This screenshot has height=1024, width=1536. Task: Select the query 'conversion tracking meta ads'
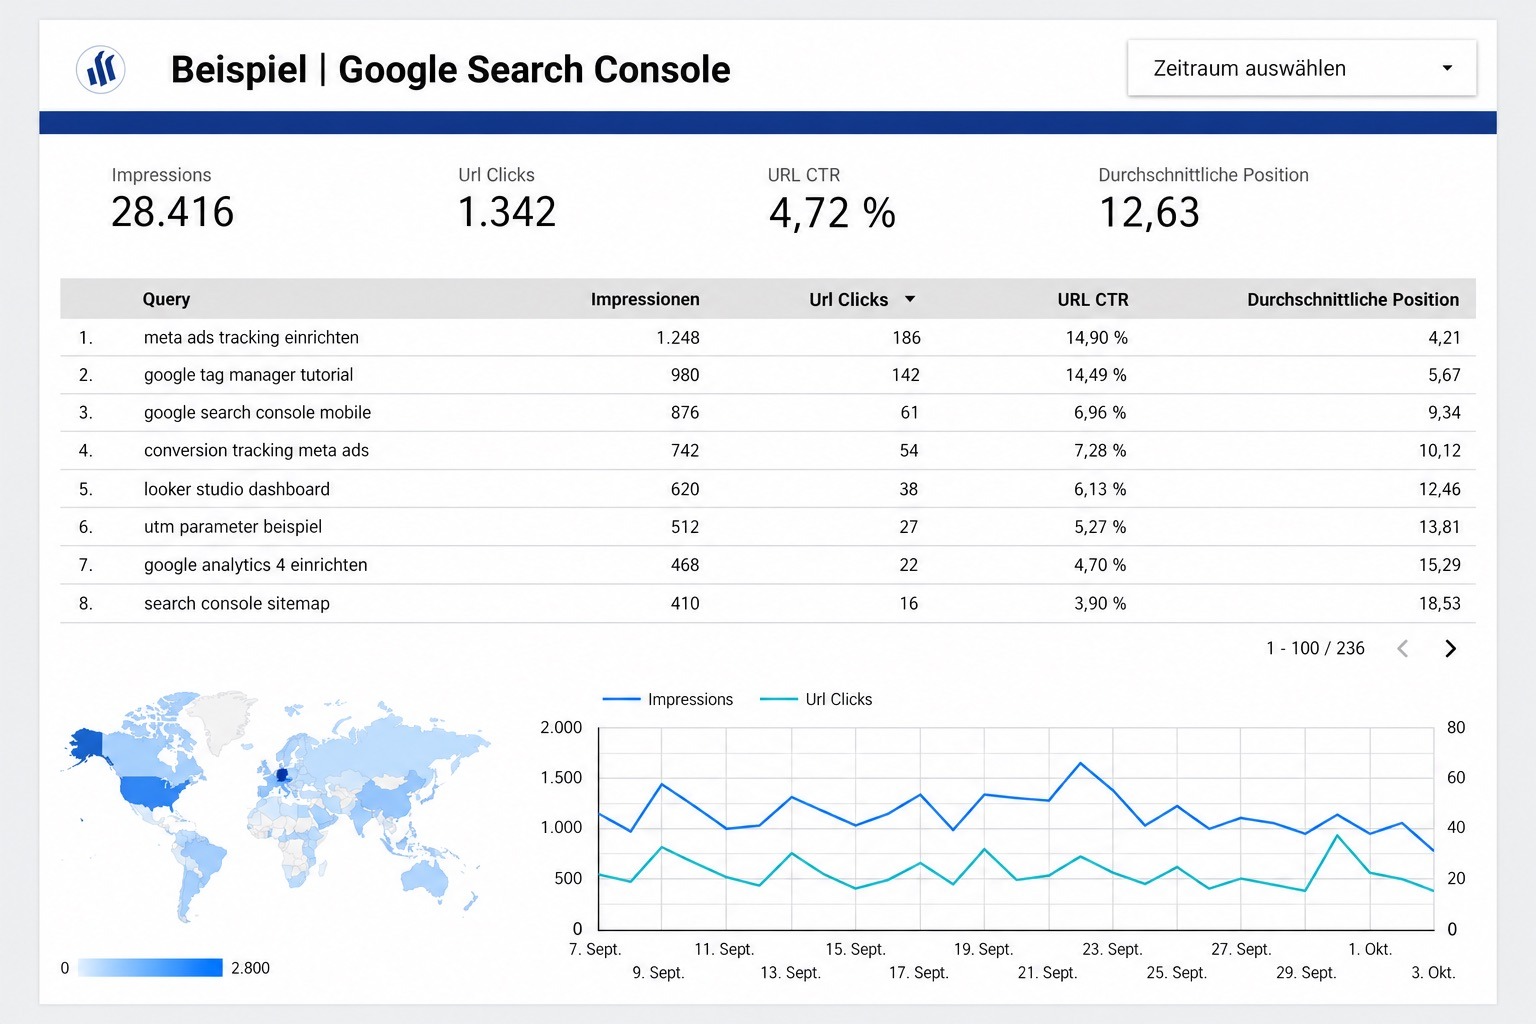[x=256, y=451]
